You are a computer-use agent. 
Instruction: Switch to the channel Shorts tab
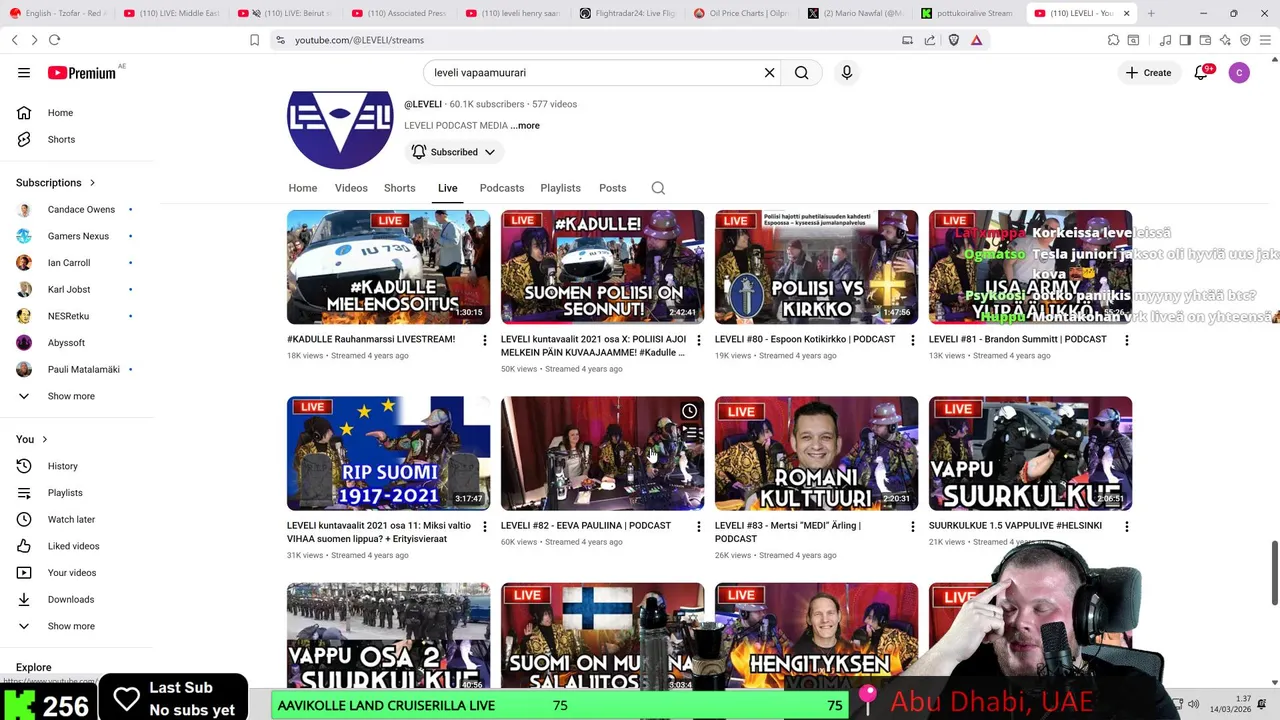click(399, 188)
